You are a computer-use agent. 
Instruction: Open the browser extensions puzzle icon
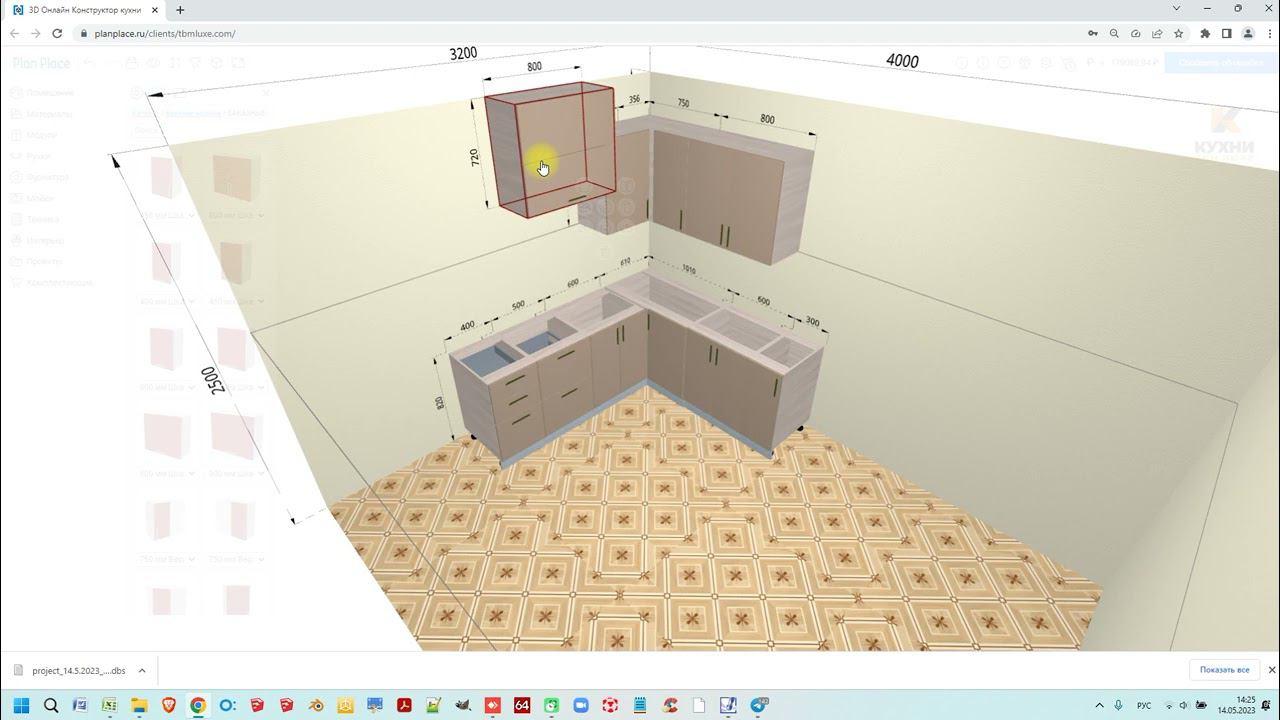point(1205,33)
